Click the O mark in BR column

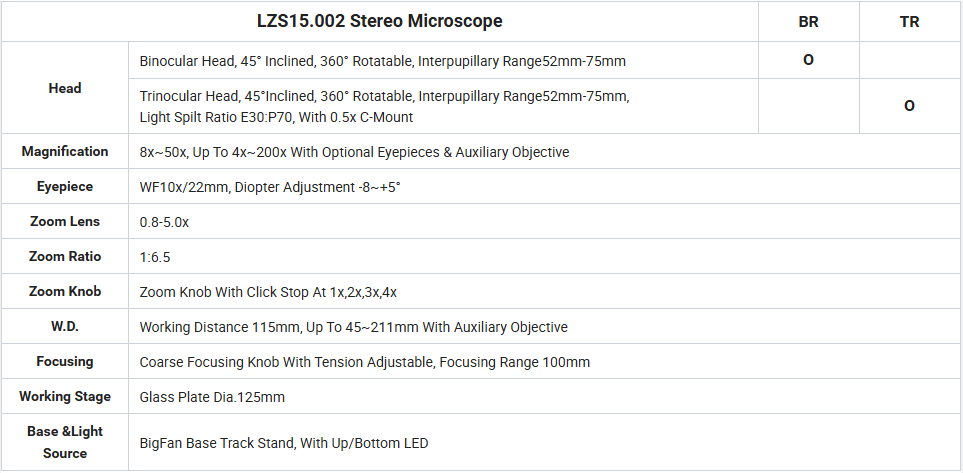click(x=808, y=60)
